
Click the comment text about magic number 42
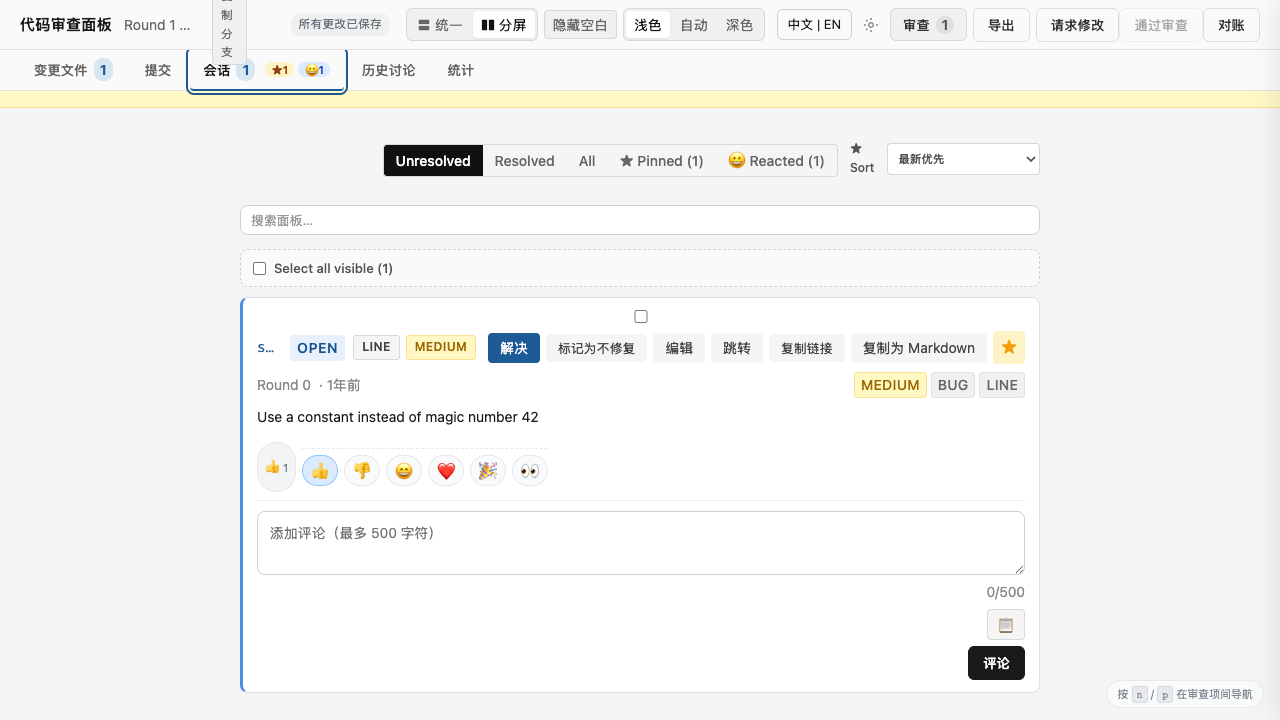[x=398, y=417]
